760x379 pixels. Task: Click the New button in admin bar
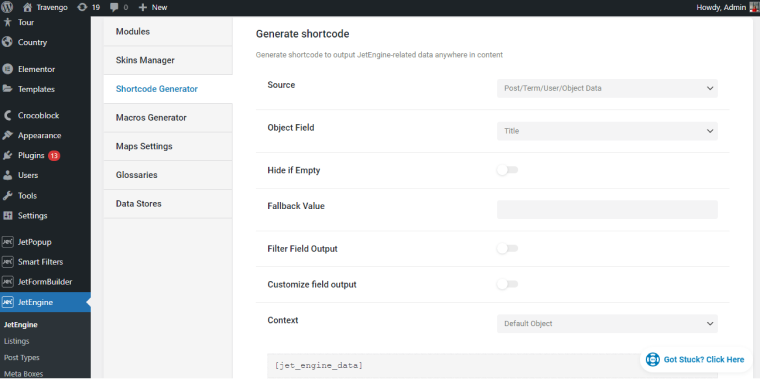[153, 7]
